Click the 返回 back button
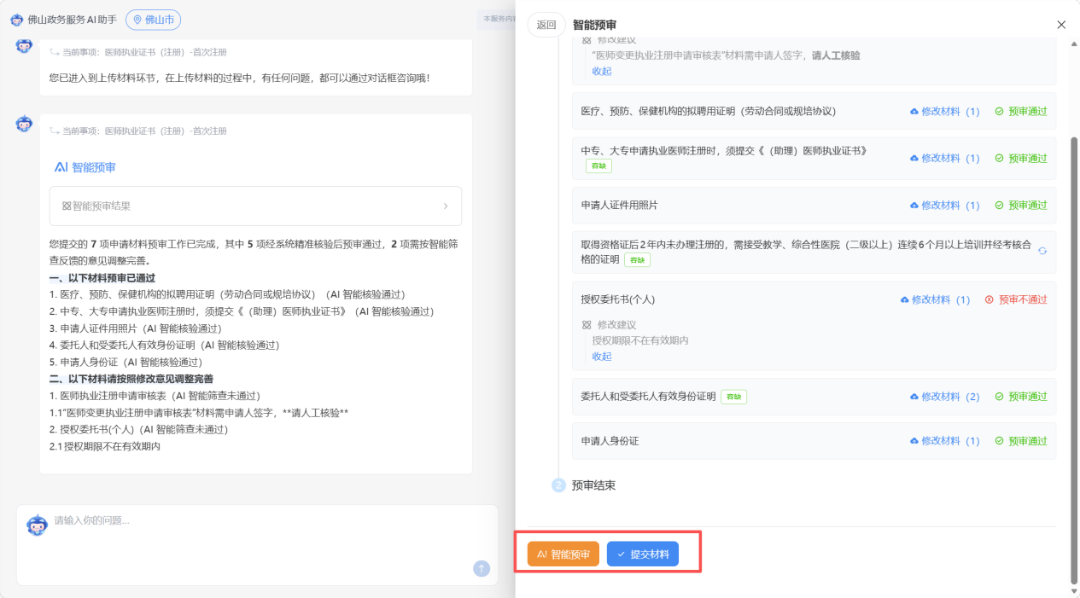 click(x=546, y=25)
